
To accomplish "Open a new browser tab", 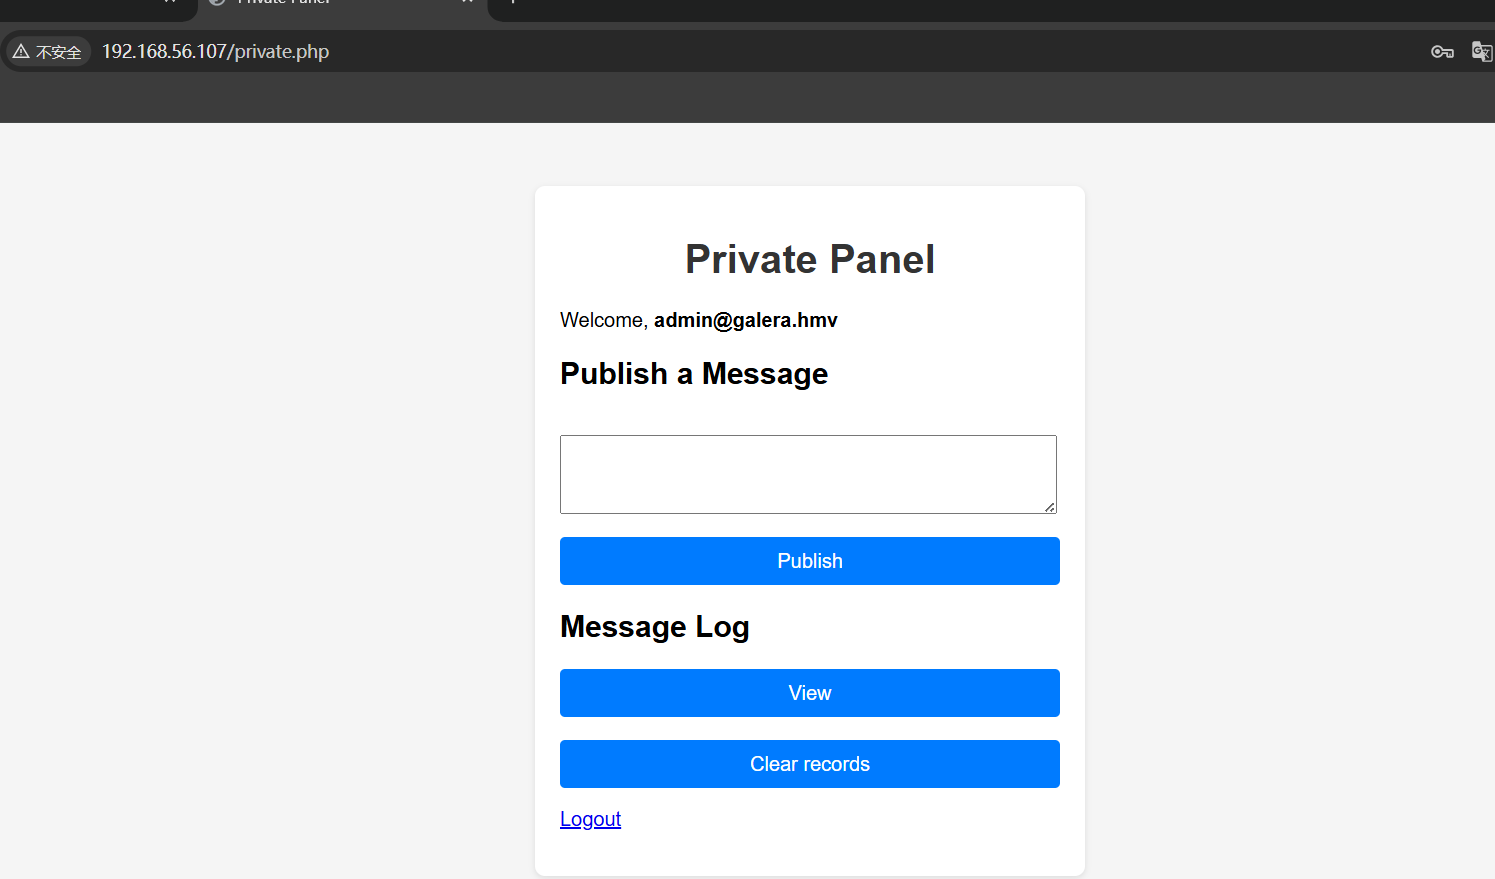I will coord(512,2).
